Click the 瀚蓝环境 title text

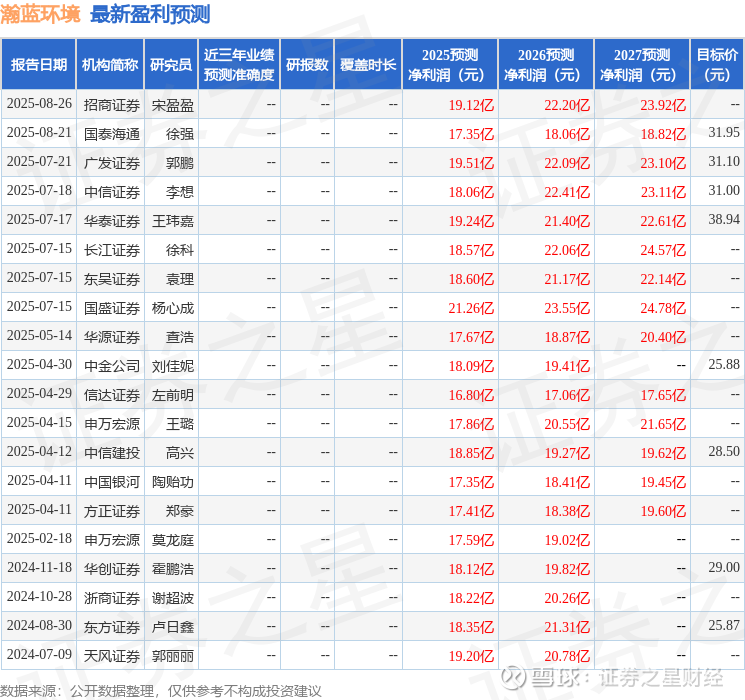click(x=40, y=14)
